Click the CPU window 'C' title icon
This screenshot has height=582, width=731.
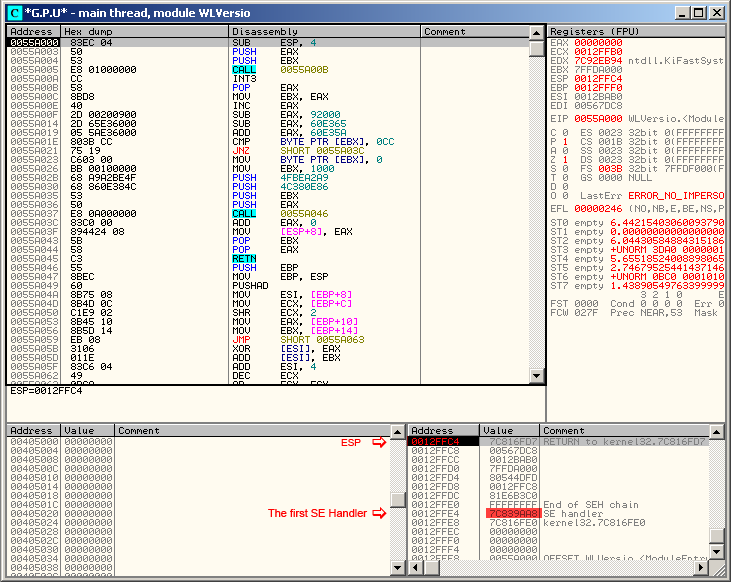click(14, 13)
